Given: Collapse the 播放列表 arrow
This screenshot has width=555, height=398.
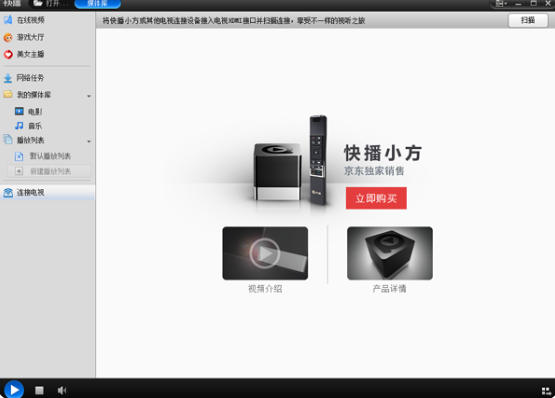Looking at the screenshot, I should pyautogui.click(x=89, y=141).
